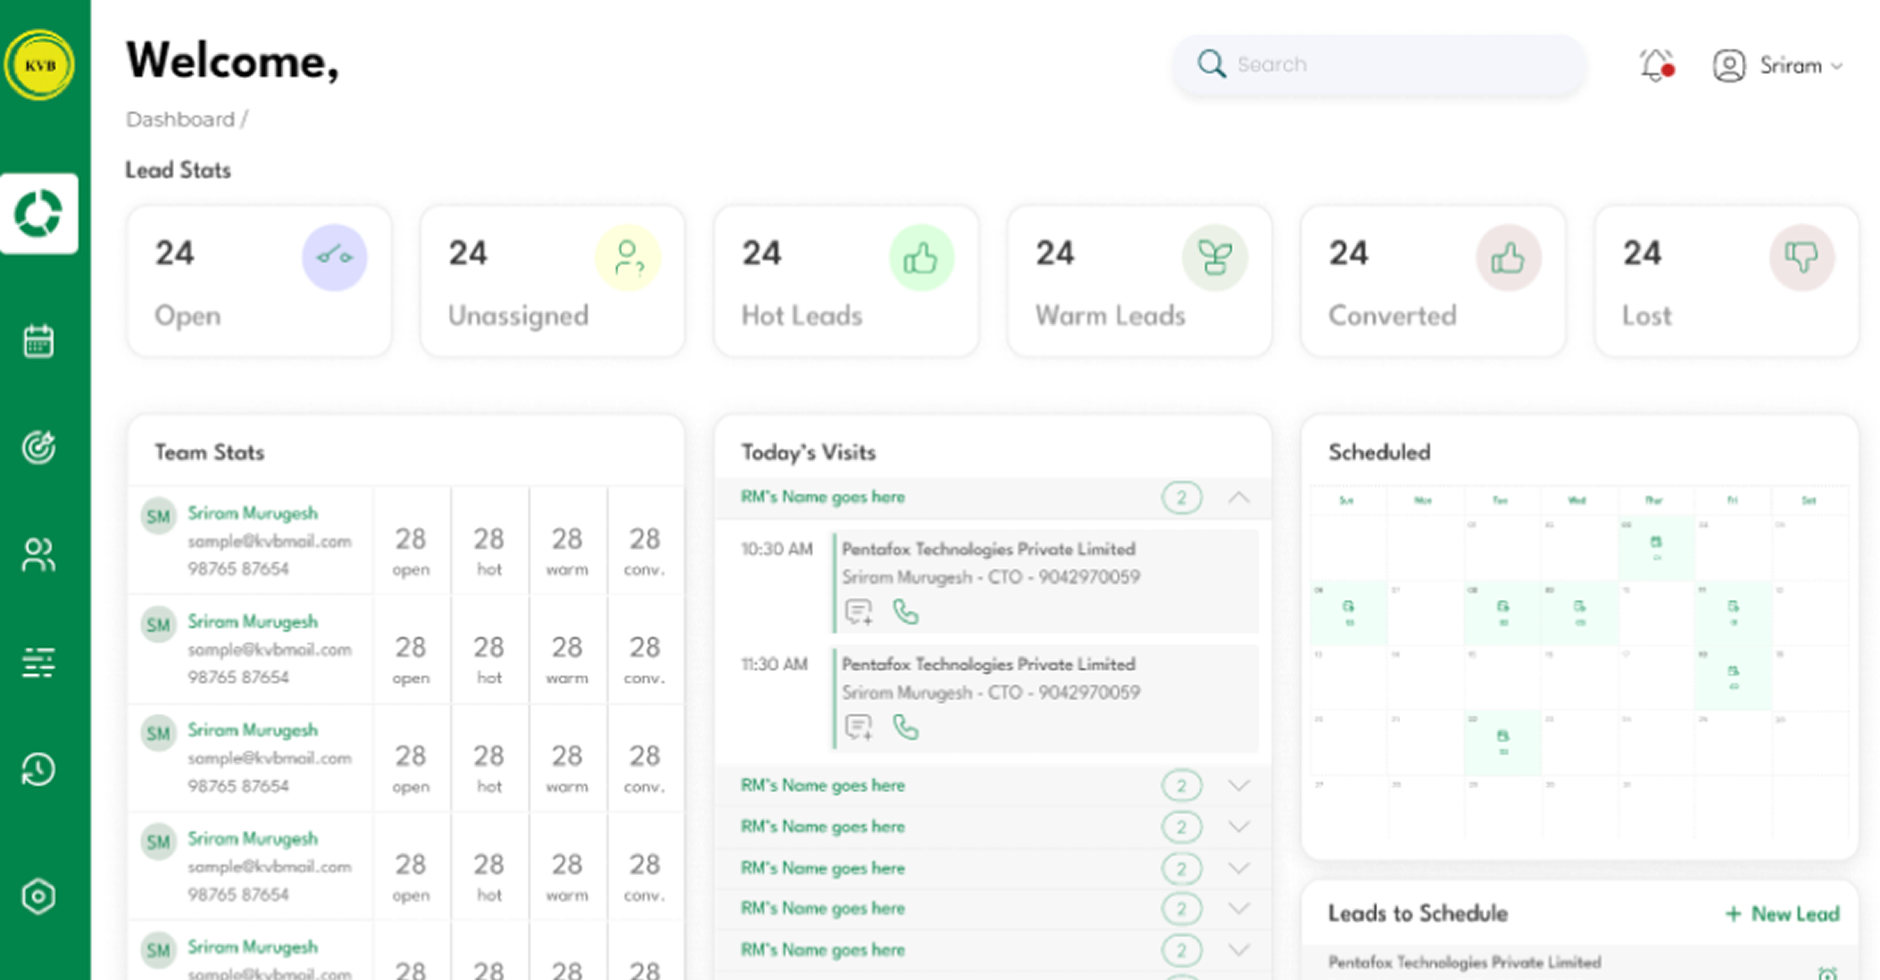Expand the last RM's Name row
1880x980 pixels.
coord(1240,949)
